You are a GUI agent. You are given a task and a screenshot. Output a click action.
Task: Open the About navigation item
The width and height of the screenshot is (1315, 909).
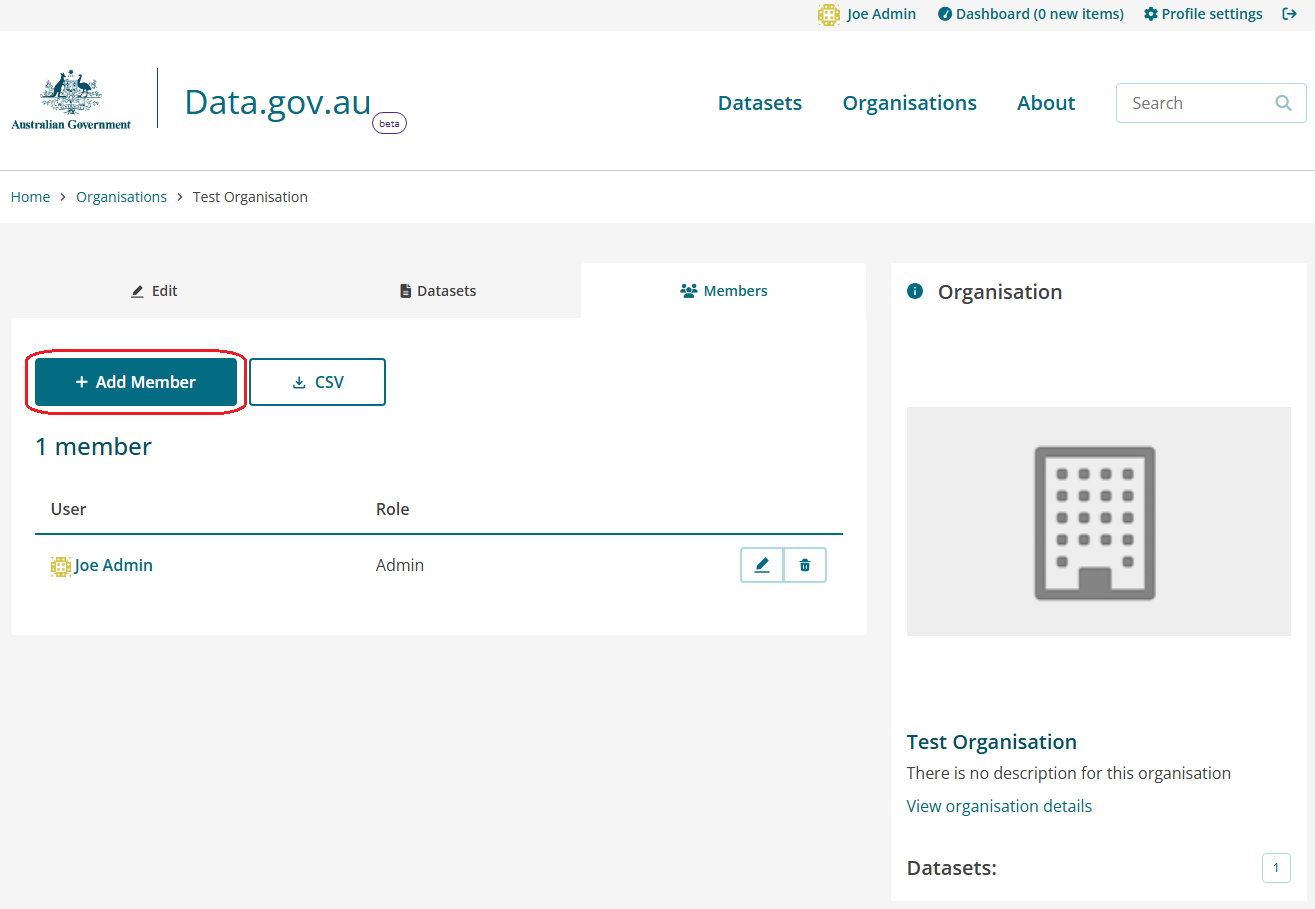tap(1046, 103)
